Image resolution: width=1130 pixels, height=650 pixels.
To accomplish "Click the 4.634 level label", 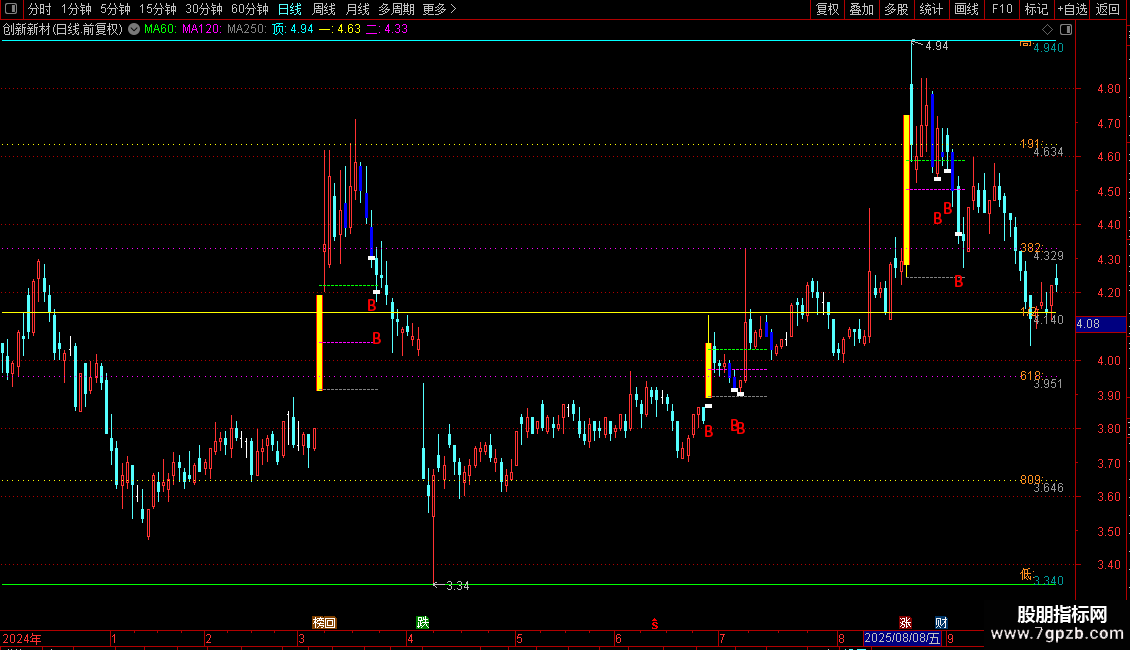I will tap(1048, 152).
